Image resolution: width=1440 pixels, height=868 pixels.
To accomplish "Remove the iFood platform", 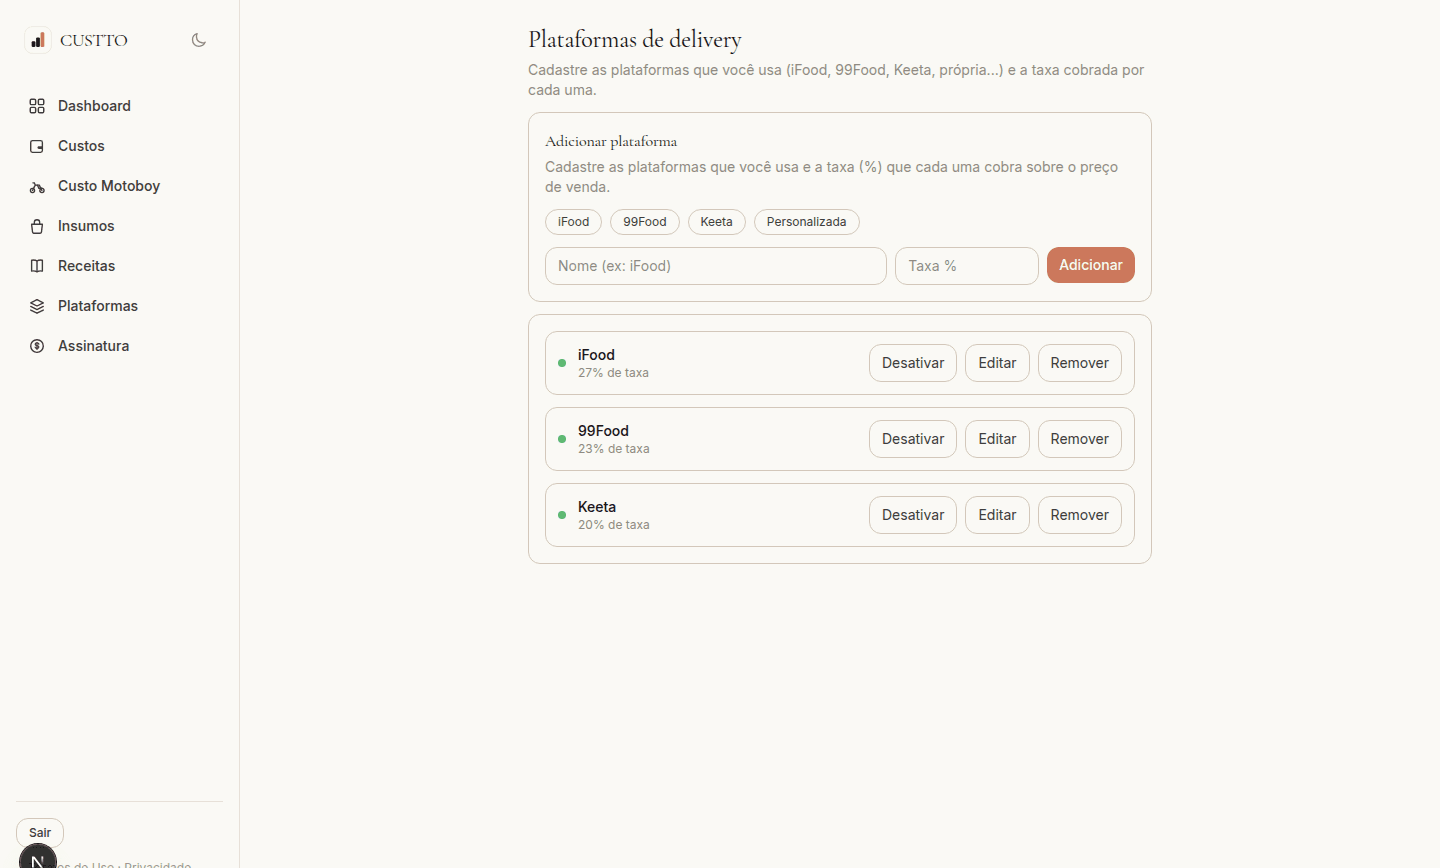I will [1080, 363].
